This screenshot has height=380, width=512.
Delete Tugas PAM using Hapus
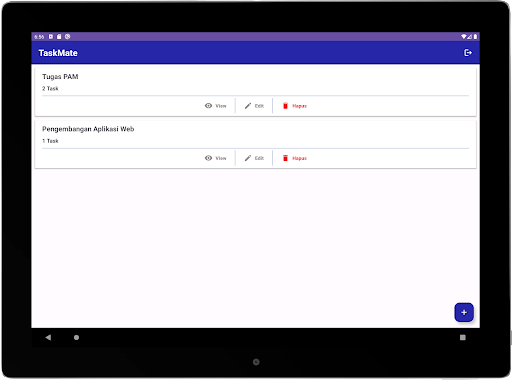295,106
